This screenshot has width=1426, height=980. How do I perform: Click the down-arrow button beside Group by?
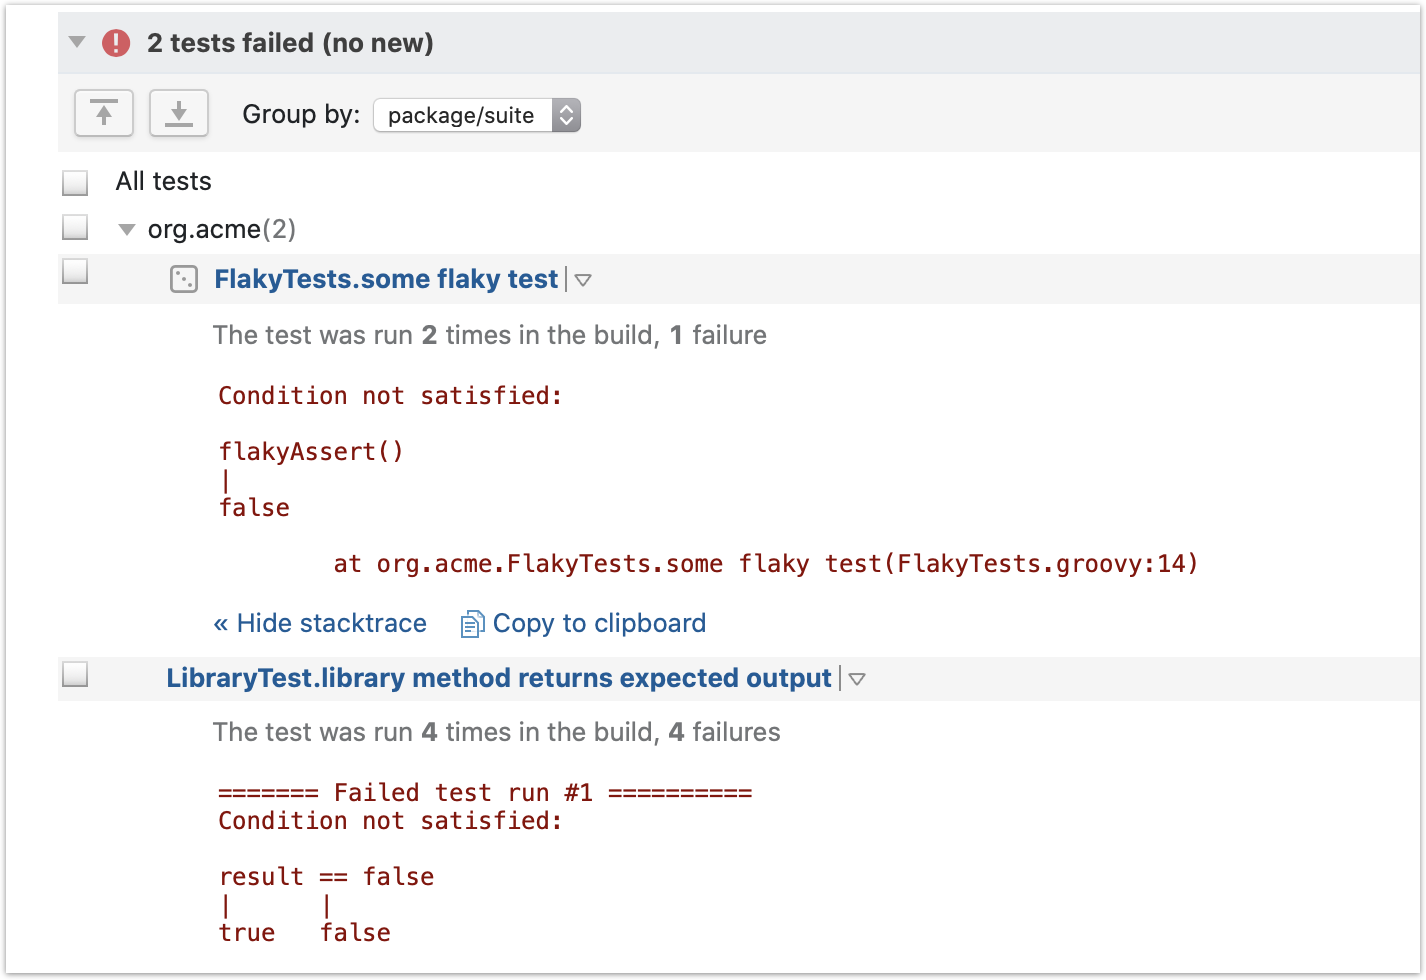(179, 114)
